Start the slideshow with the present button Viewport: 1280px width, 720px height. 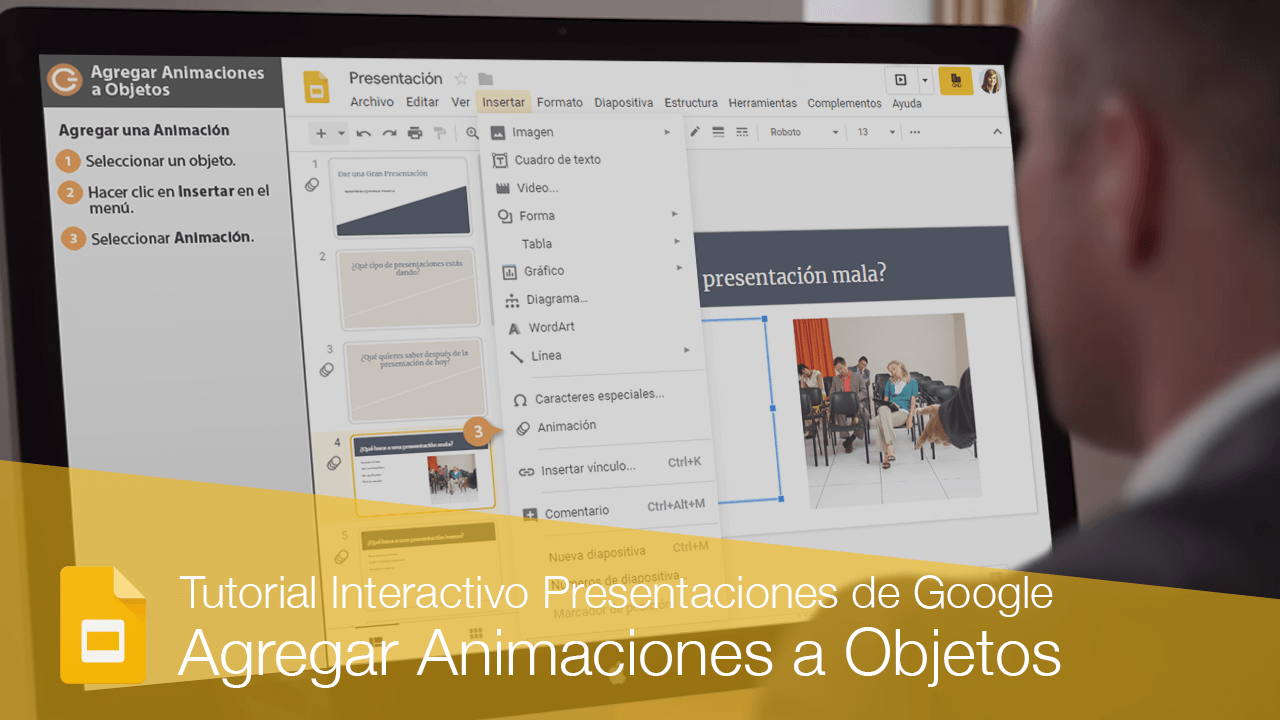(901, 80)
